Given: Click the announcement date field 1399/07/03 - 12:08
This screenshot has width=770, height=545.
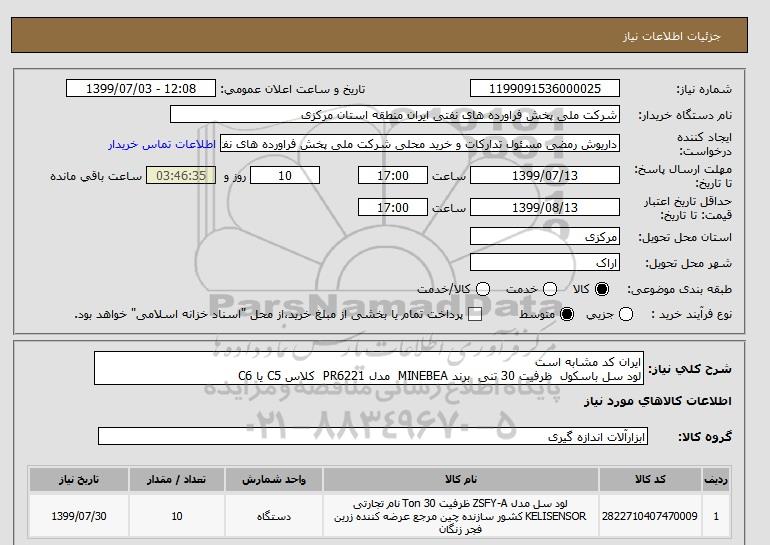Looking at the screenshot, I should point(141,88).
